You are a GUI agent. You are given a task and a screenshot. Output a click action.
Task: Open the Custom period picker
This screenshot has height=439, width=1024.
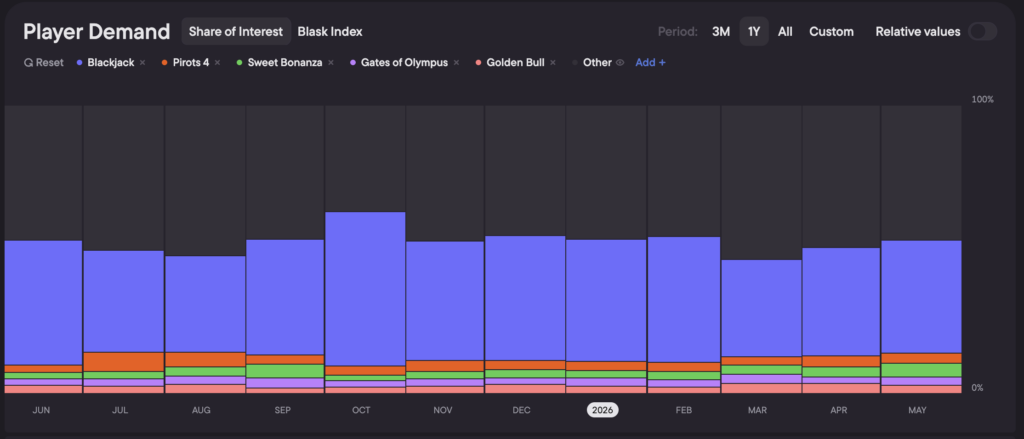(831, 31)
